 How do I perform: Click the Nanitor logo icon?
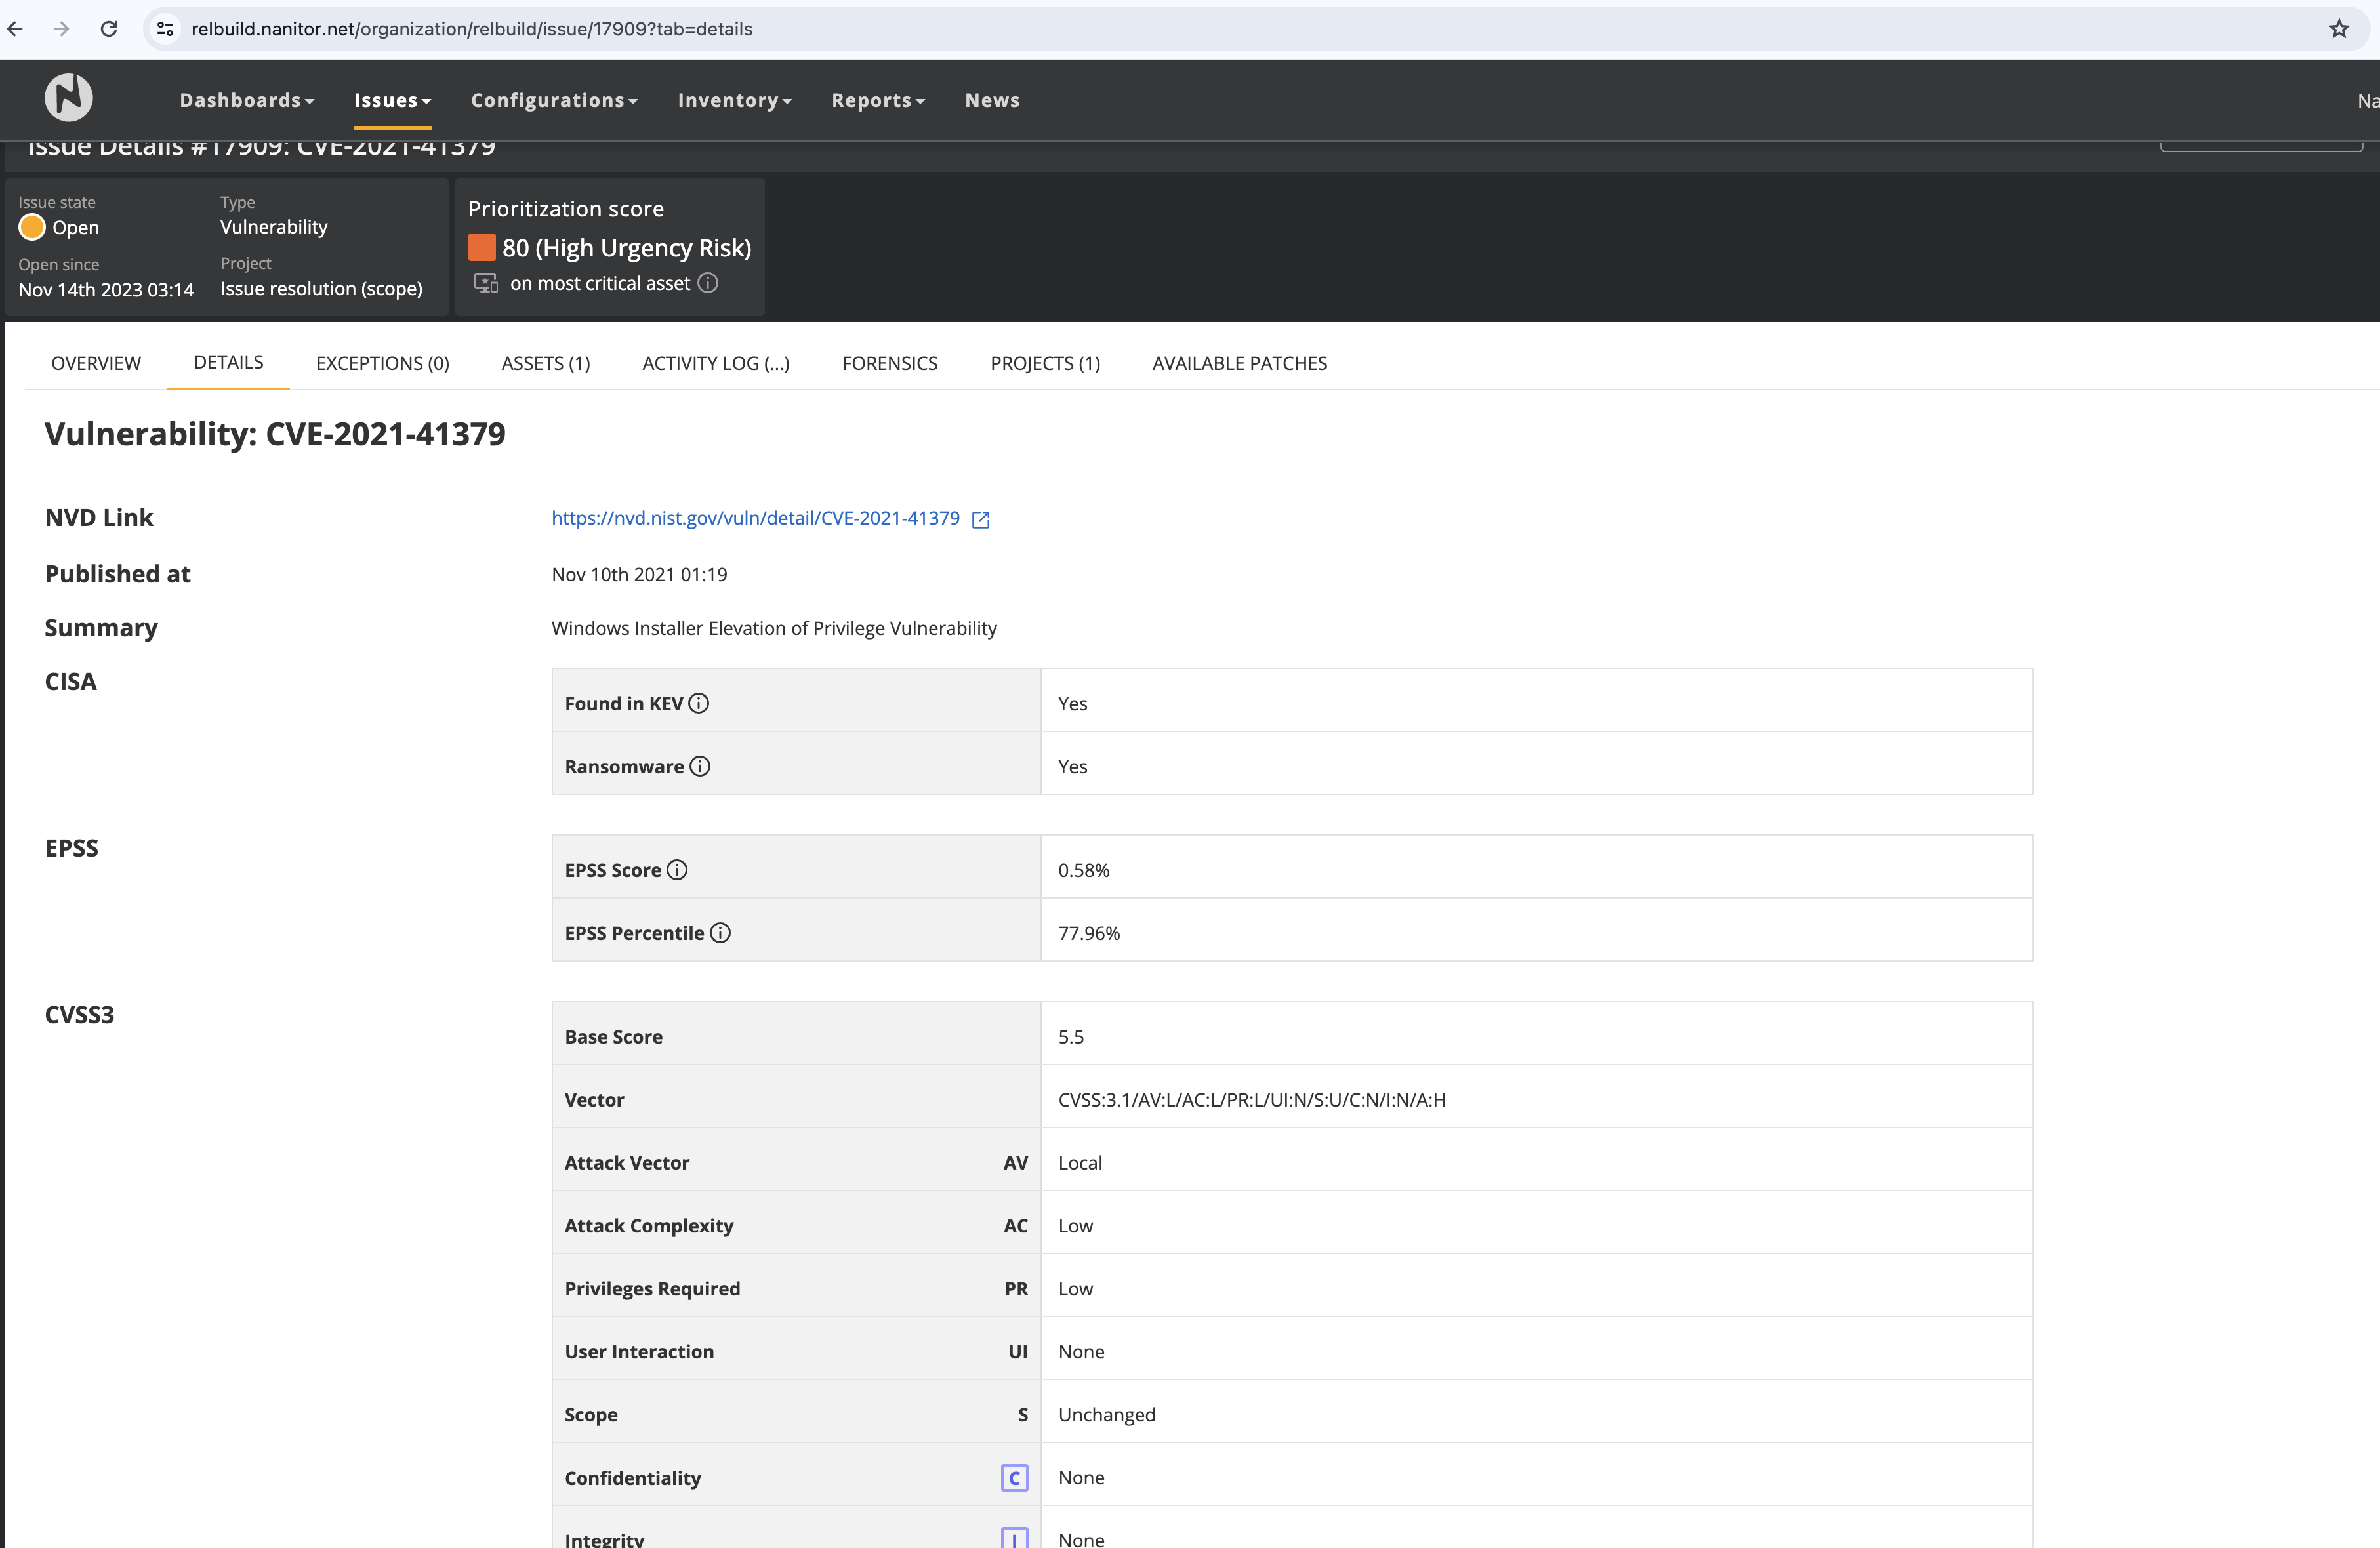click(x=68, y=98)
